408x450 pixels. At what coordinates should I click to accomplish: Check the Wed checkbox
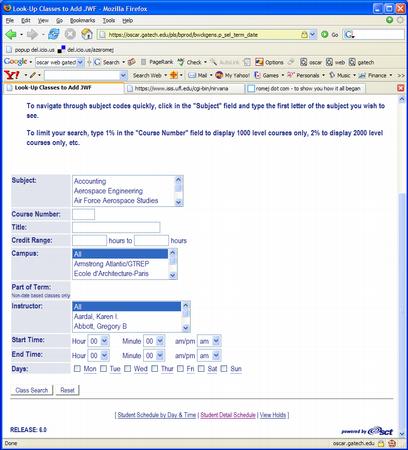click(x=127, y=368)
